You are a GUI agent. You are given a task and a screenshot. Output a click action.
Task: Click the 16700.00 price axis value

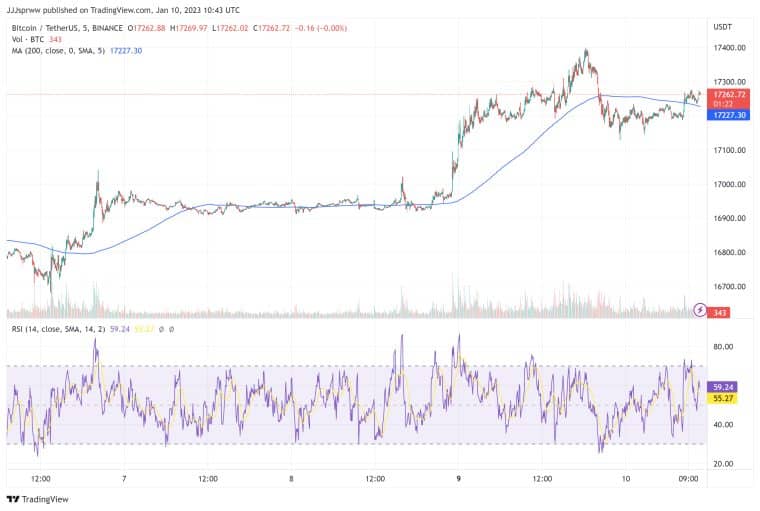coord(729,287)
